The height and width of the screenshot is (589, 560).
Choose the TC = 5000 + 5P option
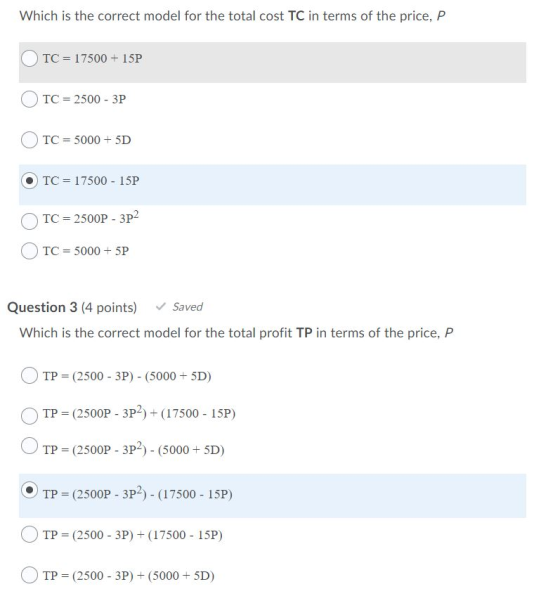pos(29,251)
